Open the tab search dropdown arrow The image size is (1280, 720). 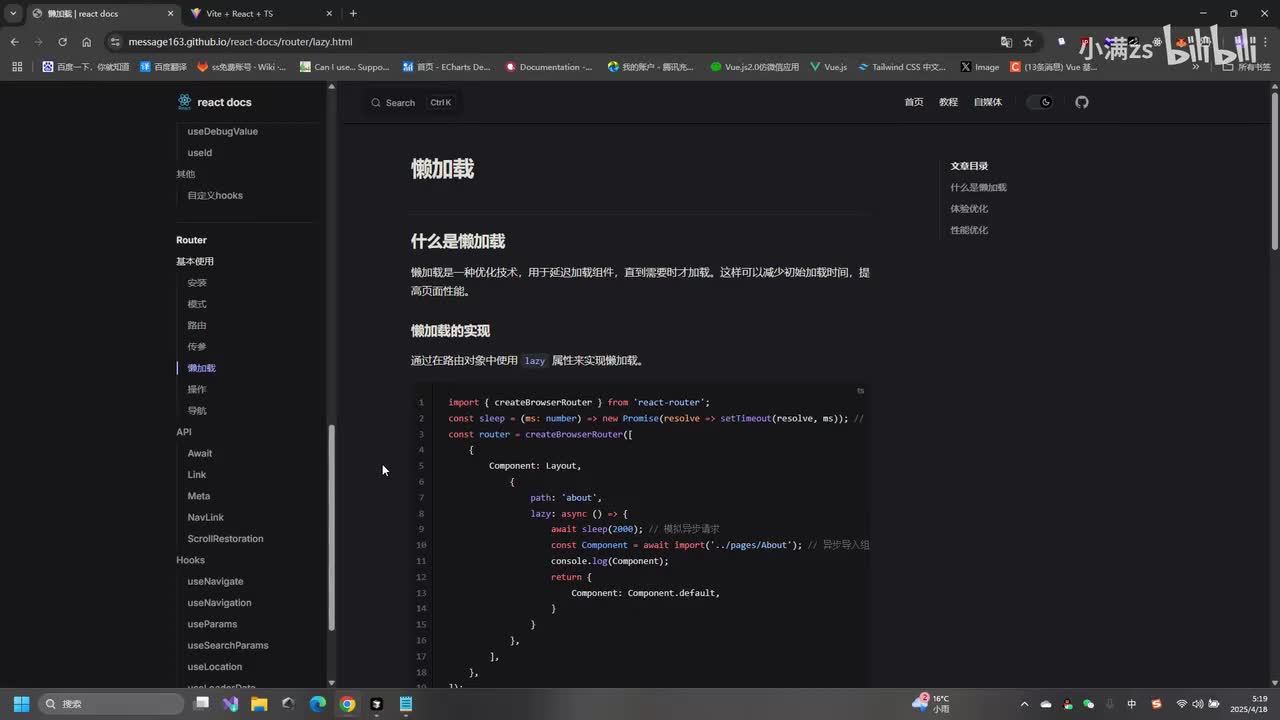13,13
